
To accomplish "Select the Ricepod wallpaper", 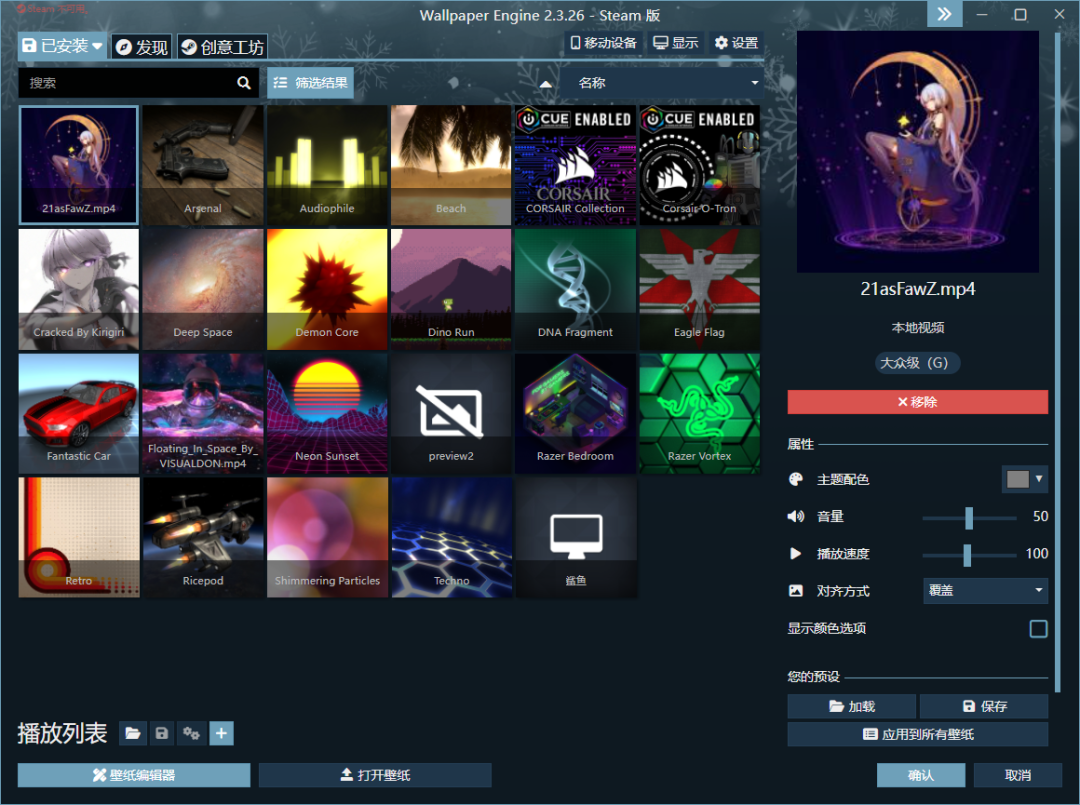I will coord(203,538).
